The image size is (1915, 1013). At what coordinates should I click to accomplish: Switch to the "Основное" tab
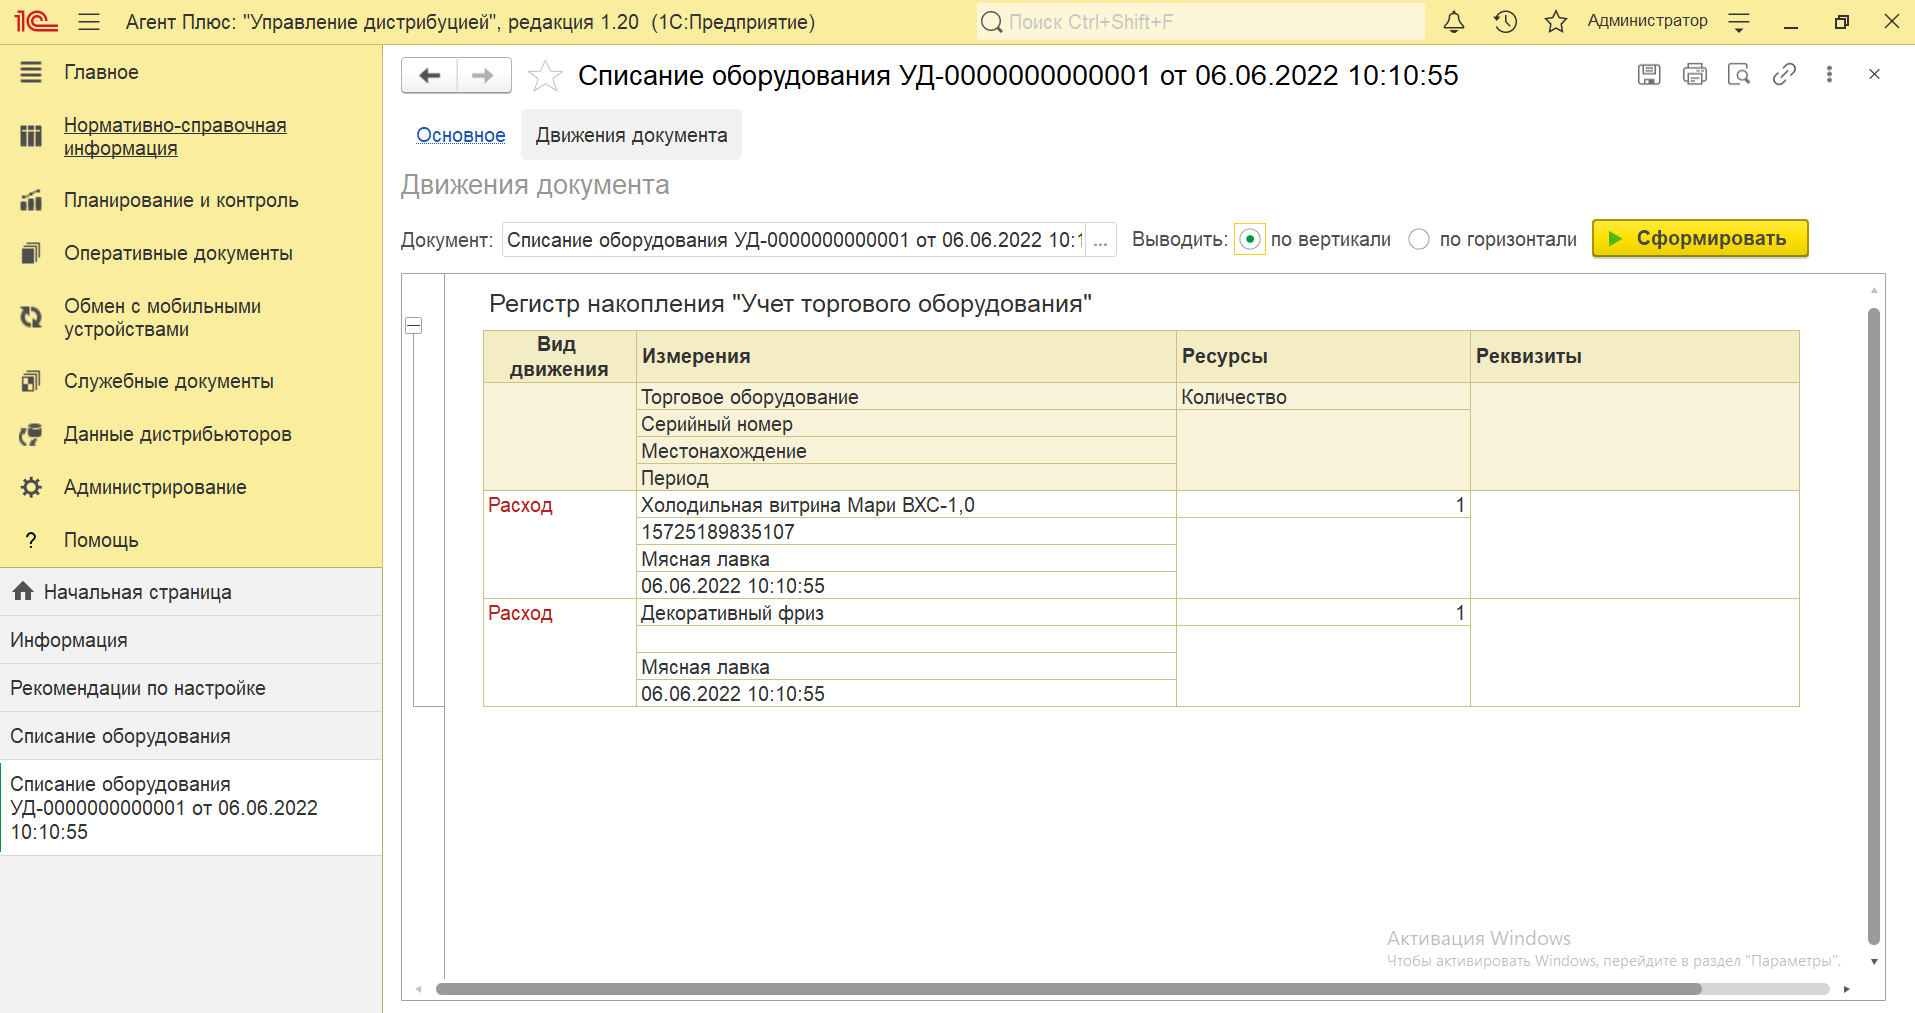pyautogui.click(x=460, y=135)
